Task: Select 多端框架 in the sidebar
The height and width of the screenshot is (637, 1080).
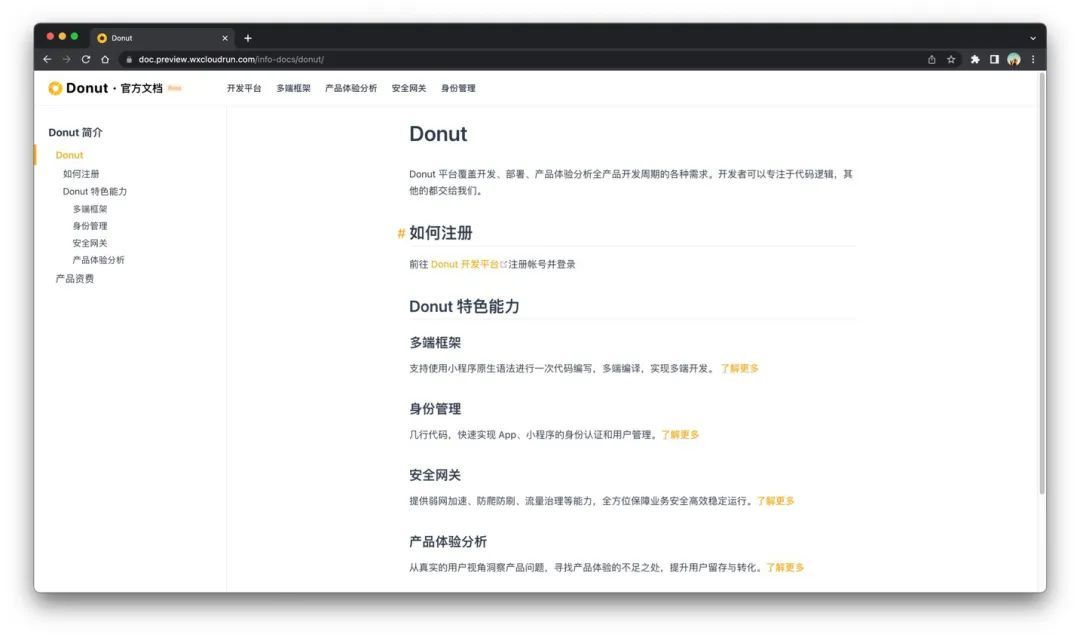Action: click(x=90, y=209)
